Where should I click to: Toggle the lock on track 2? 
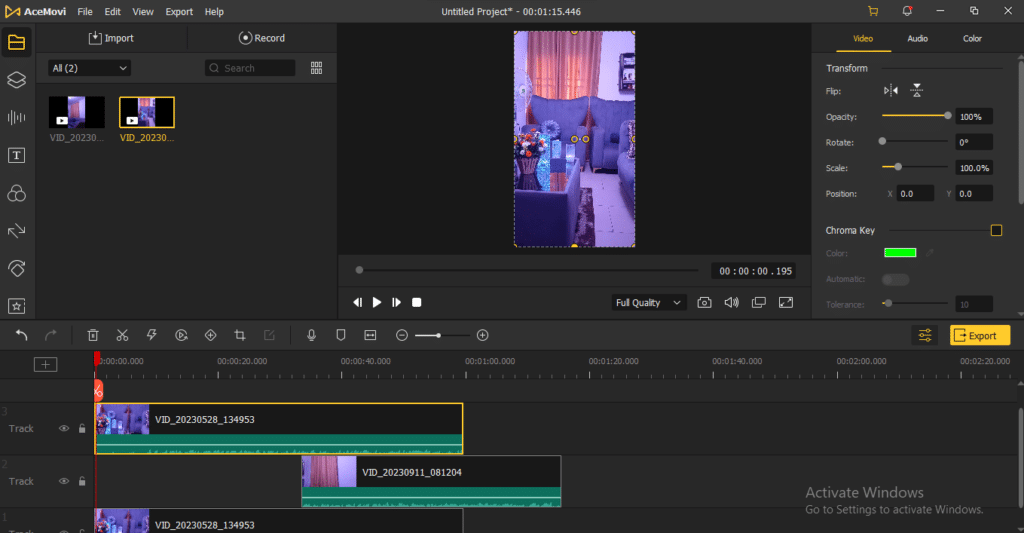pos(82,481)
